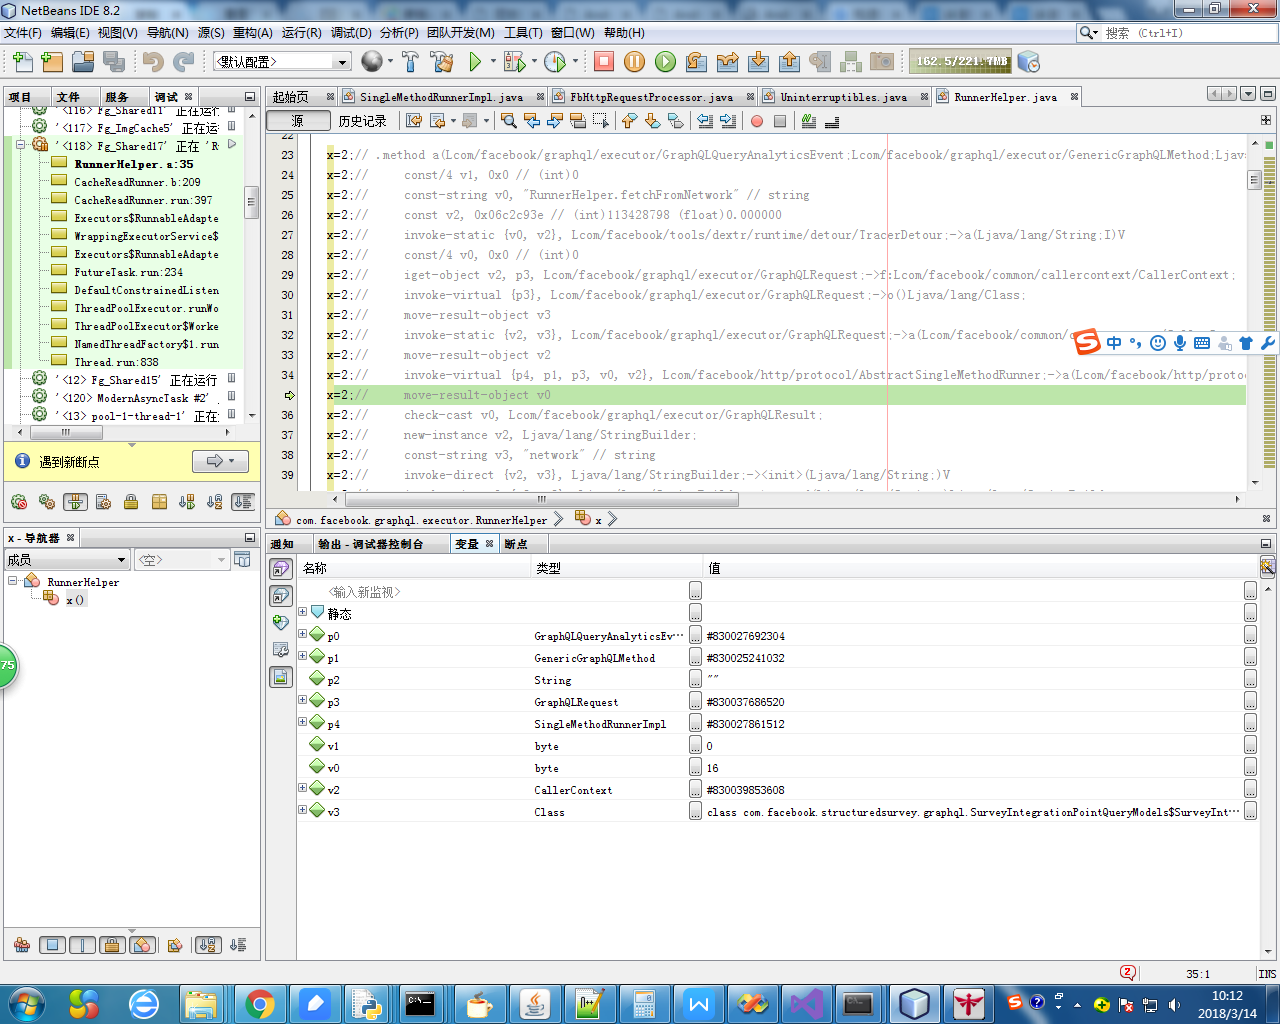The height and width of the screenshot is (1024, 1280).
Task: Open the 默认配置 configuration dropdown
Action: (x=282, y=62)
